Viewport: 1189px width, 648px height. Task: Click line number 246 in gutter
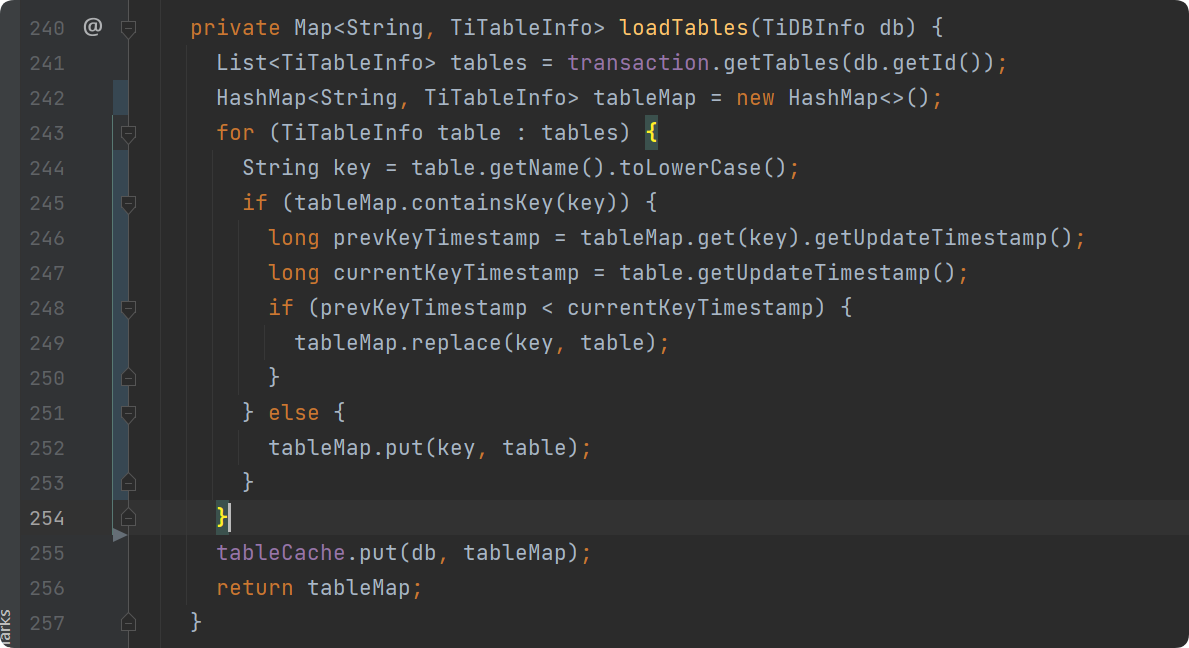coord(46,238)
